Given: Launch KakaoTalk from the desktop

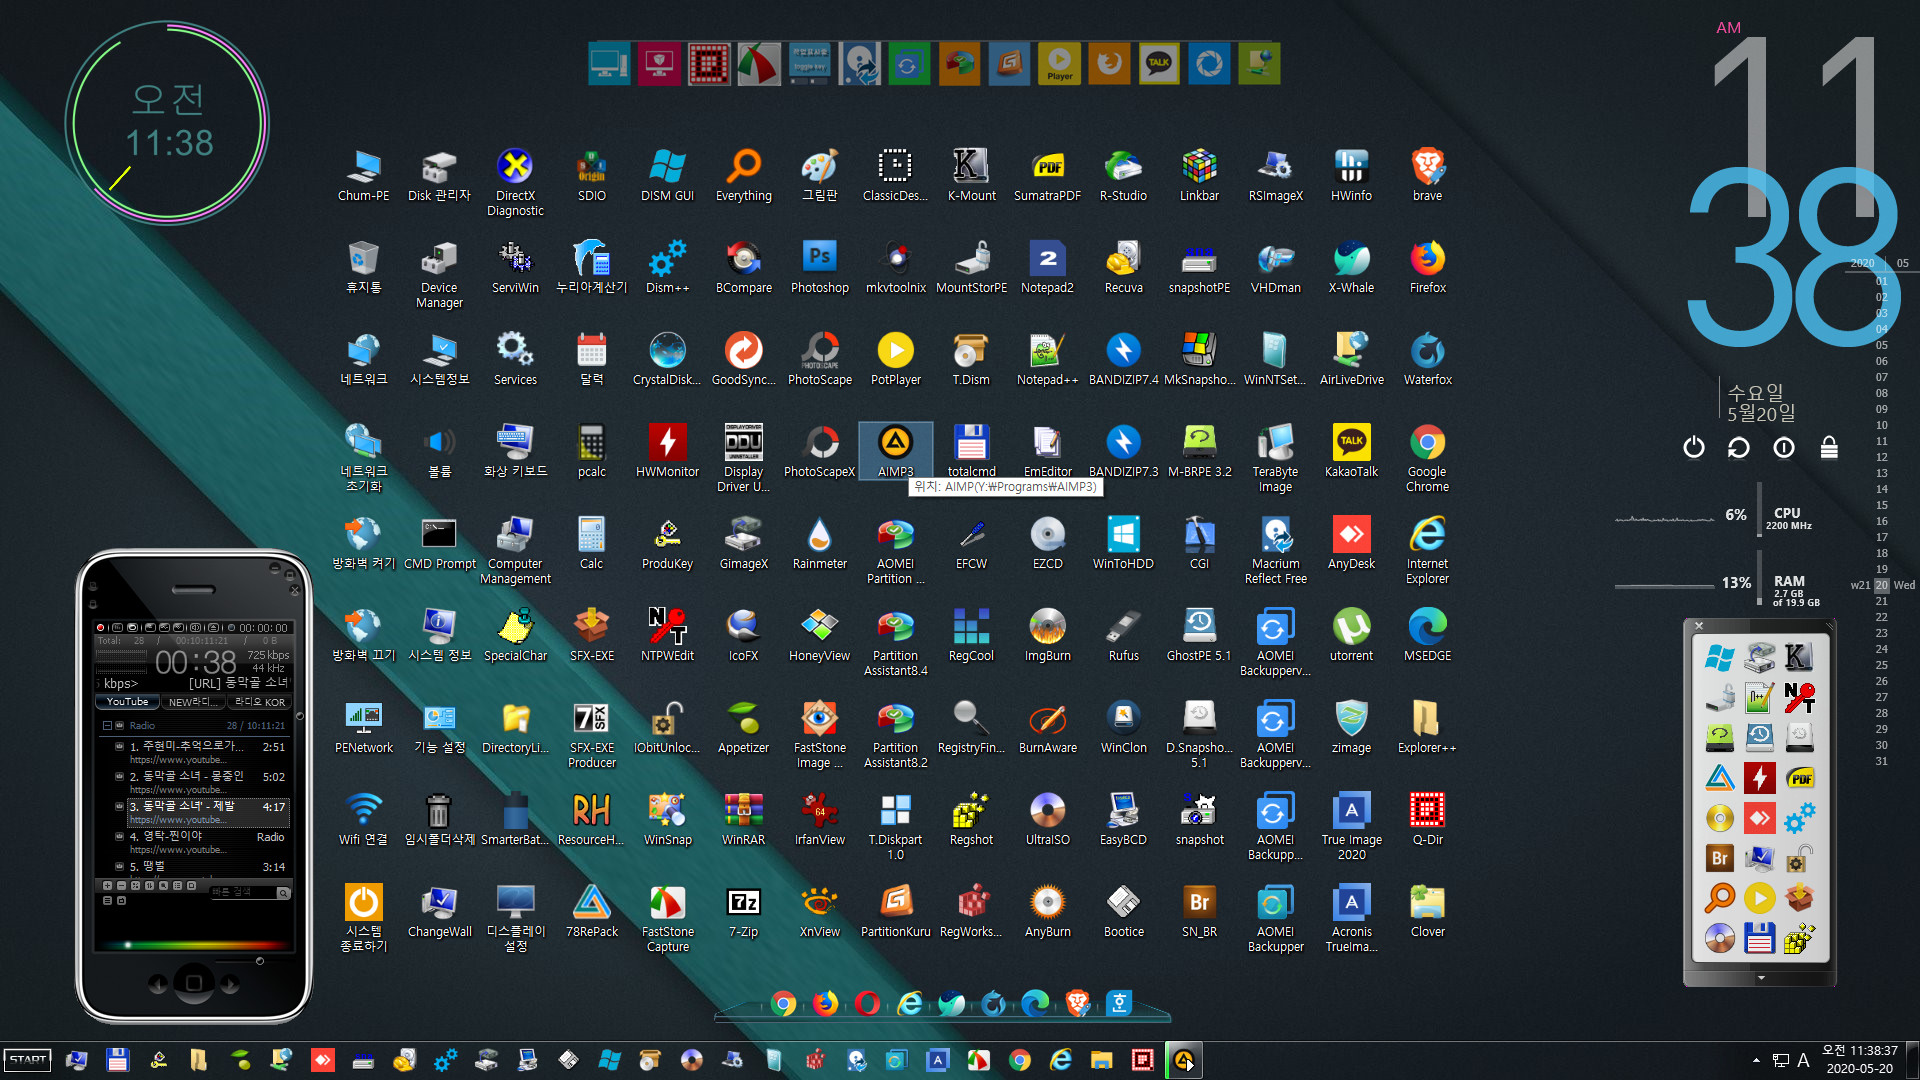Looking at the screenshot, I should click(1351, 451).
